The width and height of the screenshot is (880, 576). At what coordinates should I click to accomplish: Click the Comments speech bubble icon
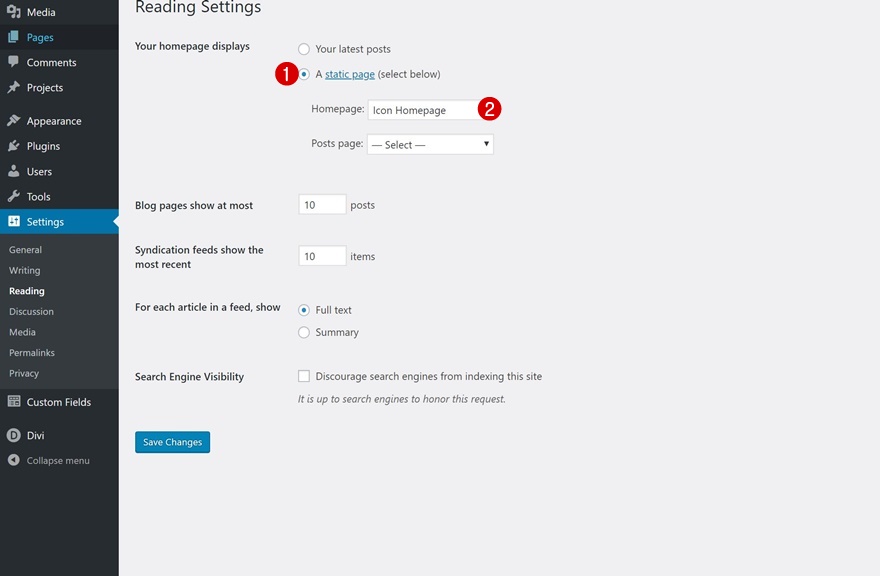[14, 62]
